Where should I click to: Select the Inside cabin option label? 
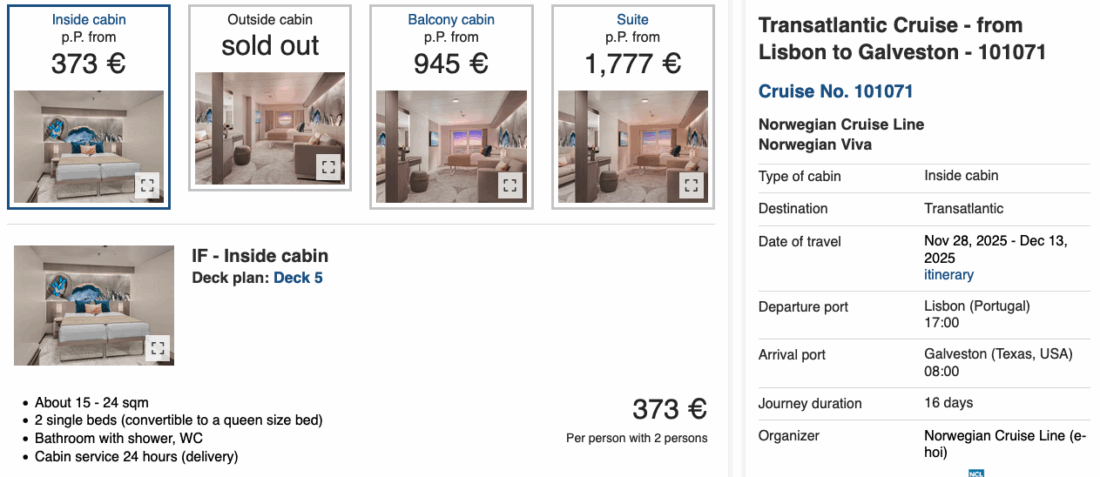click(x=89, y=19)
